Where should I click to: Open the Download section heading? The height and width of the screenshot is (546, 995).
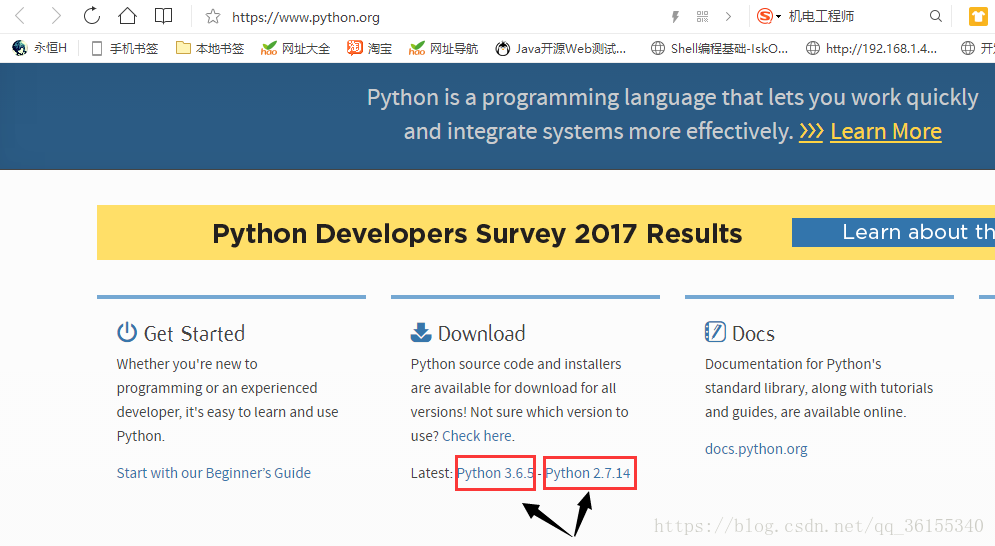pyautogui.click(x=482, y=333)
